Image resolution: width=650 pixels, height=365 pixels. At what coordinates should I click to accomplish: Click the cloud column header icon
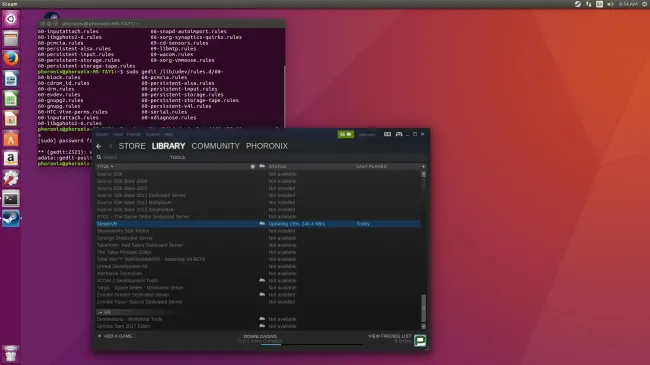[x=262, y=166]
